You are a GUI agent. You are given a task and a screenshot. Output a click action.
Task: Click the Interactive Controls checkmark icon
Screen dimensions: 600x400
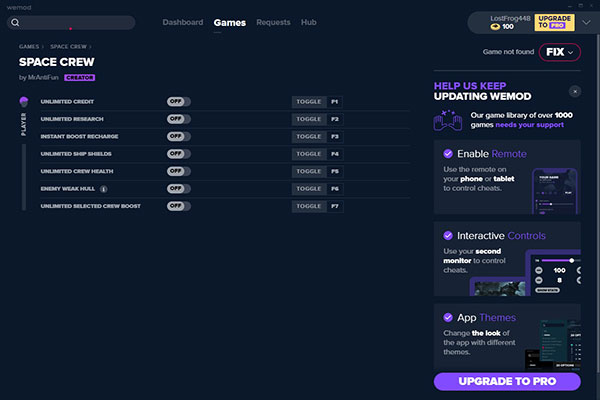pos(446,236)
